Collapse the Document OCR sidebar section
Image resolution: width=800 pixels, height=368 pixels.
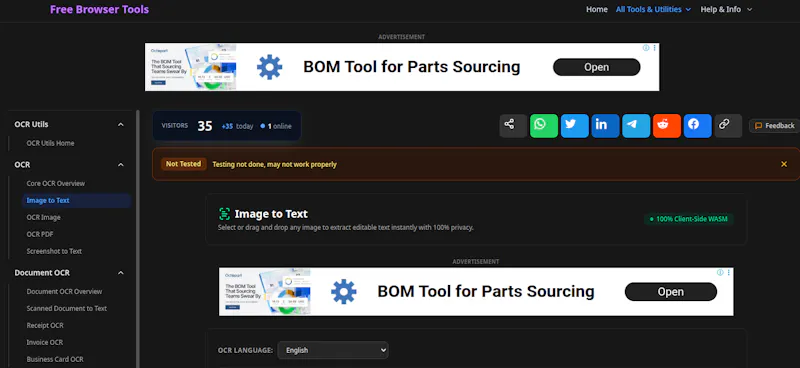pyautogui.click(x=120, y=273)
